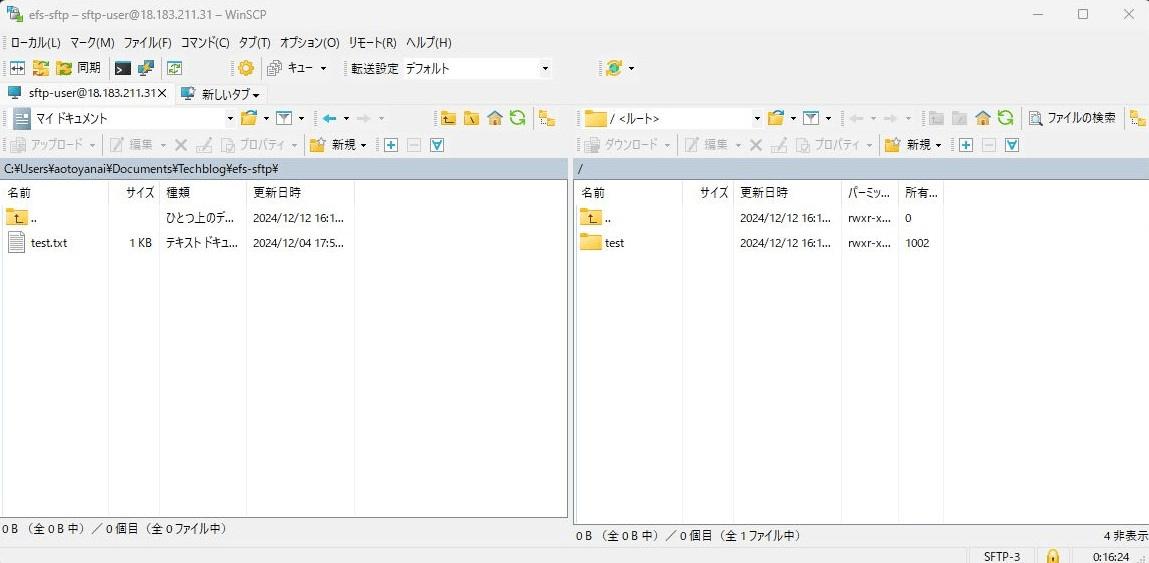1149x563 pixels.
Task: Click the local path C:¥Users¥aotoyanai¥Documents¥Techblog¥efs-sftp¥
Action: pos(141,169)
